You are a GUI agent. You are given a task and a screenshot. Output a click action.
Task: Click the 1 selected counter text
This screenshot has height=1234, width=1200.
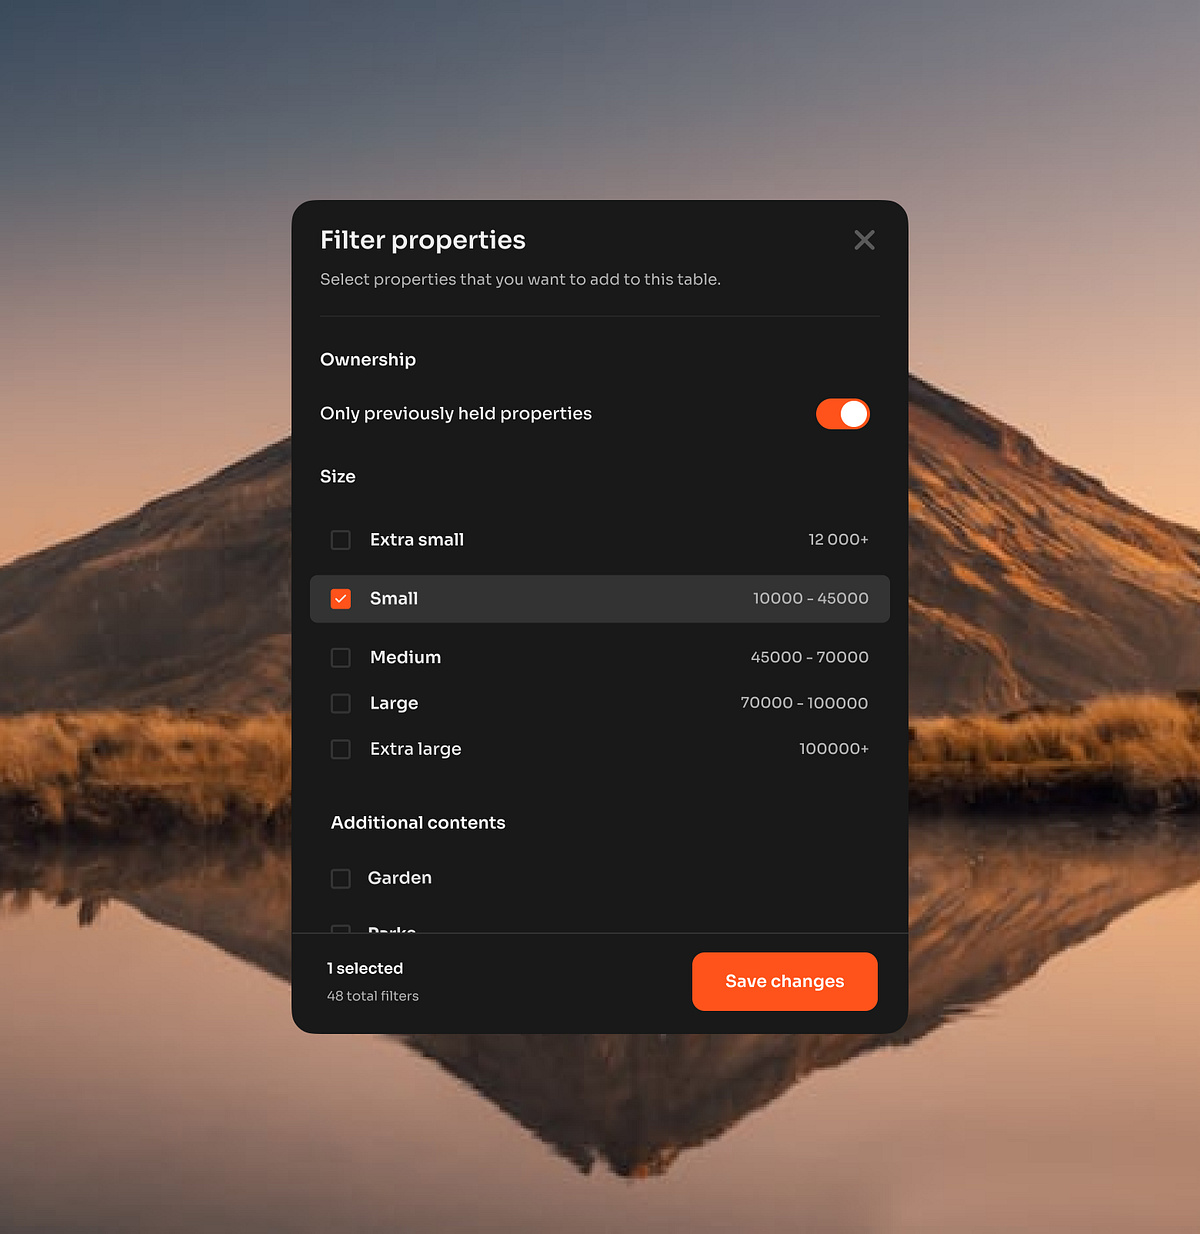click(x=364, y=967)
